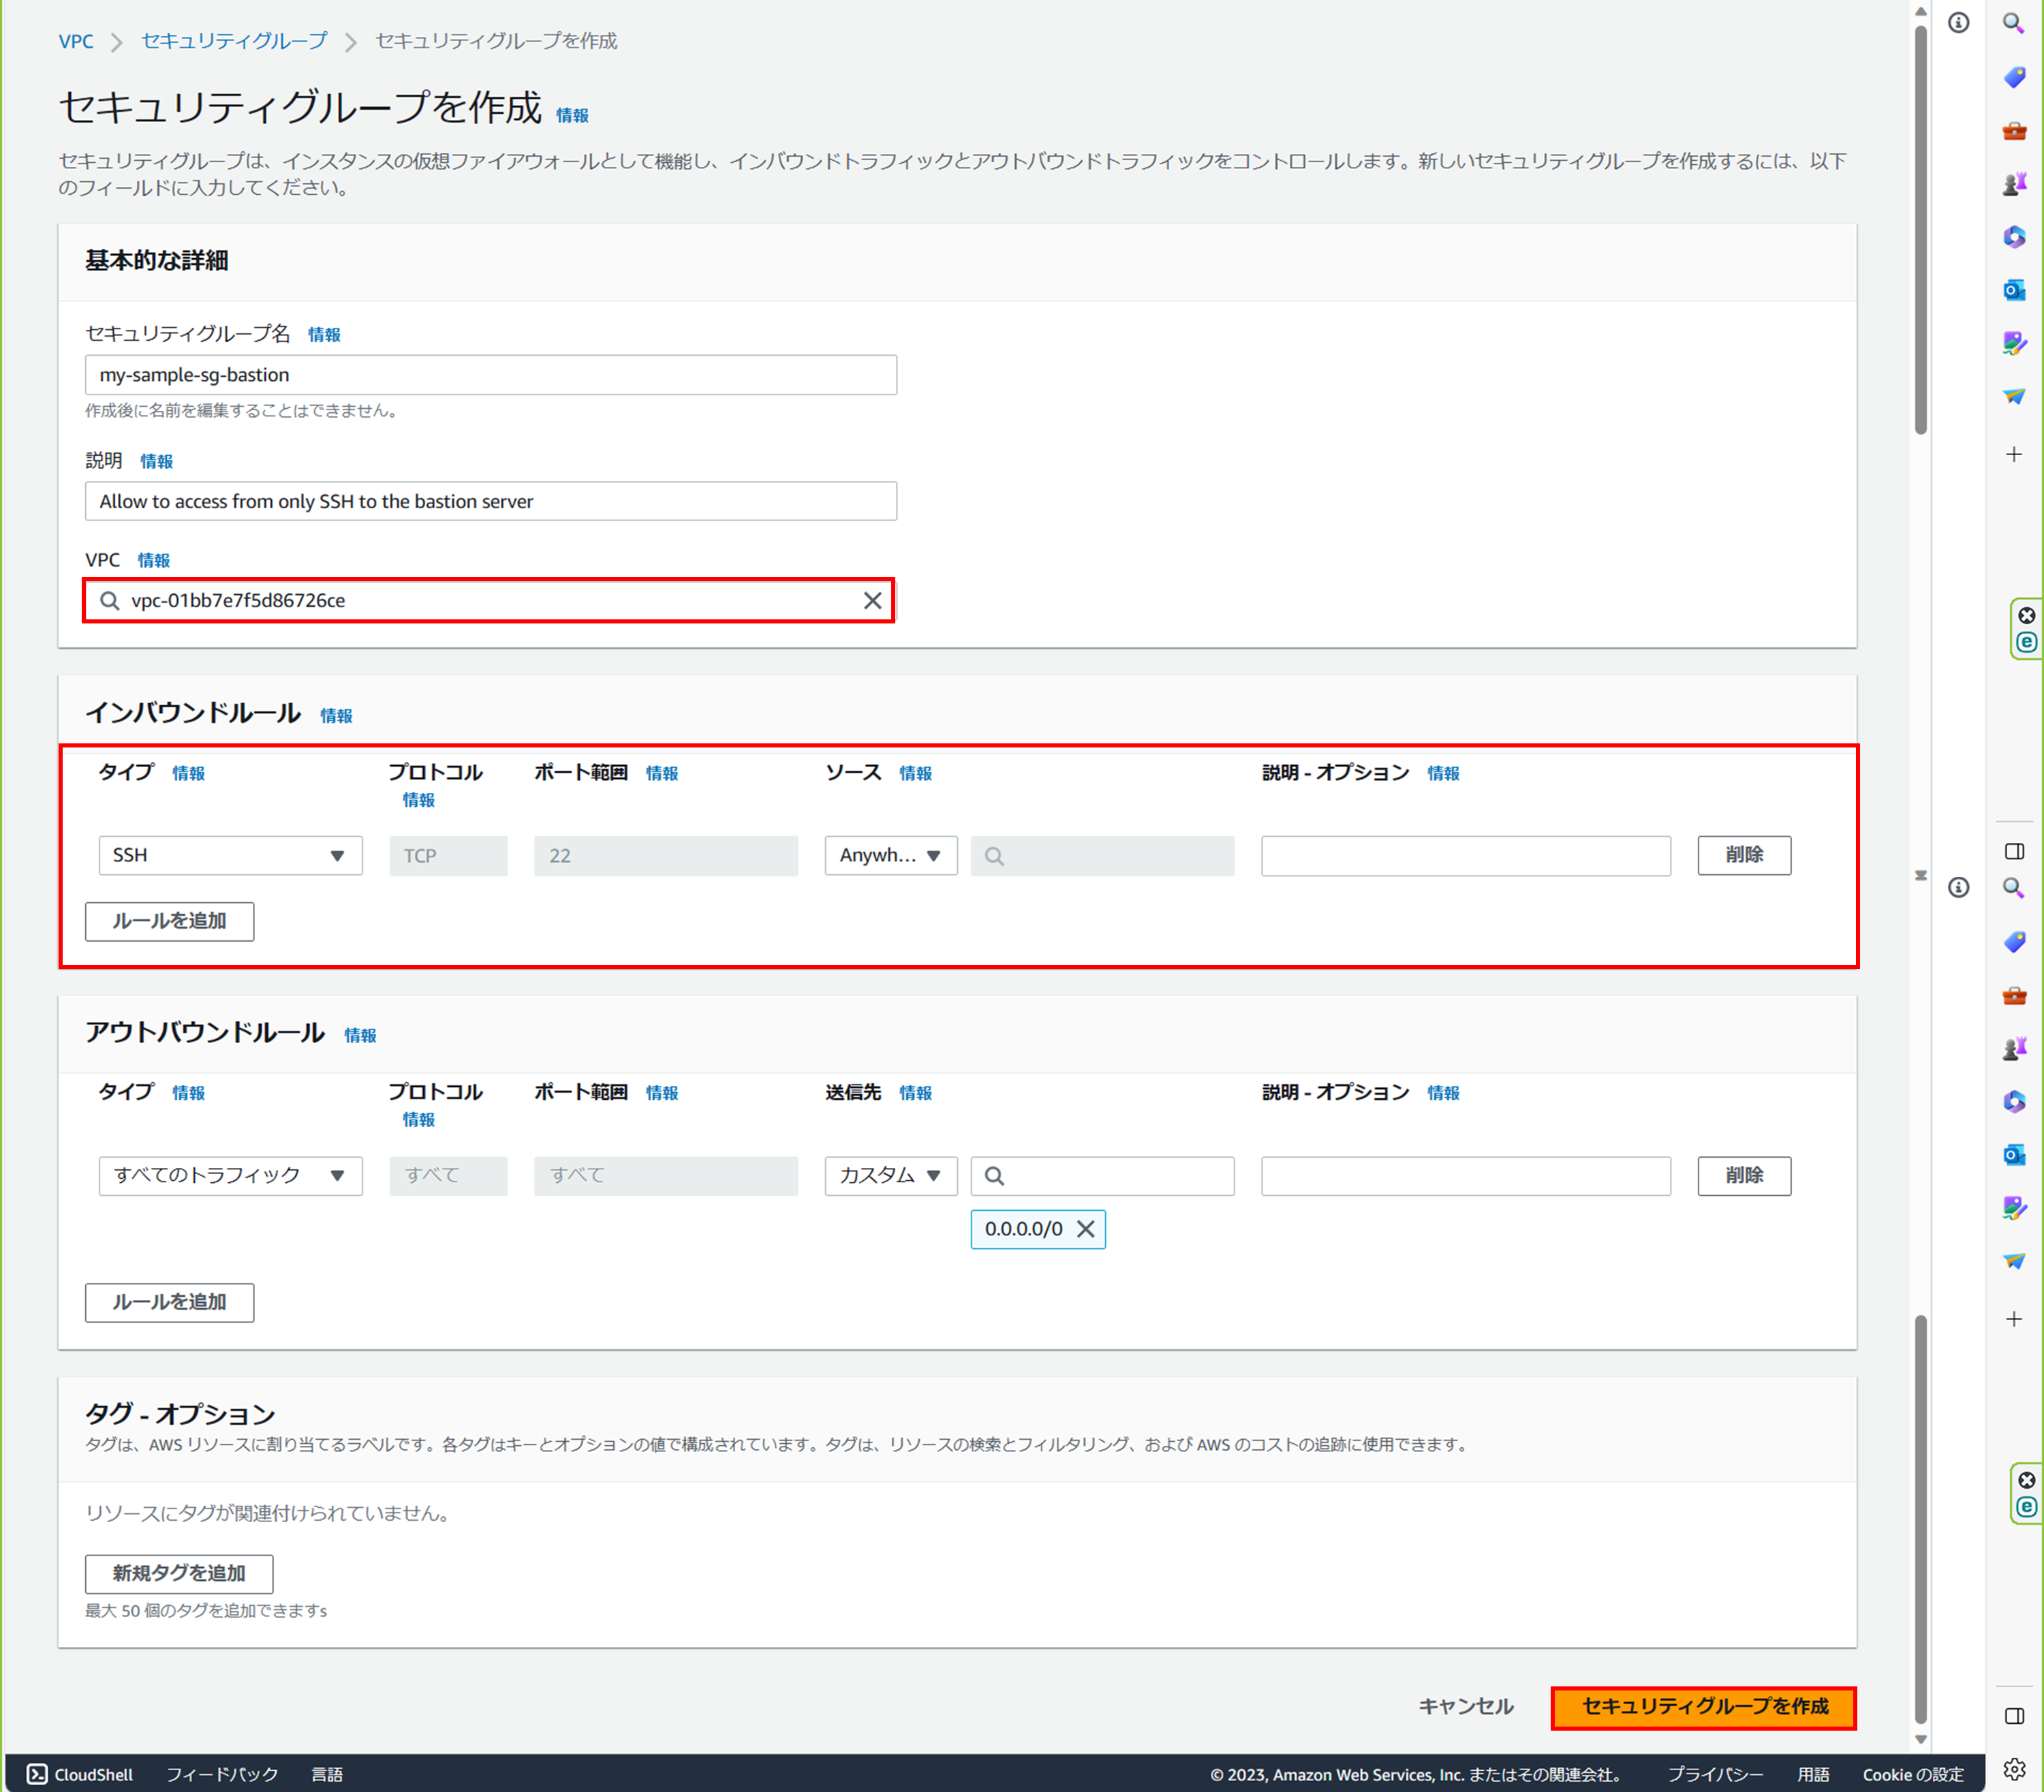Expand the inbound rule SSH type dropdown

pyautogui.click(x=230, y=856)
